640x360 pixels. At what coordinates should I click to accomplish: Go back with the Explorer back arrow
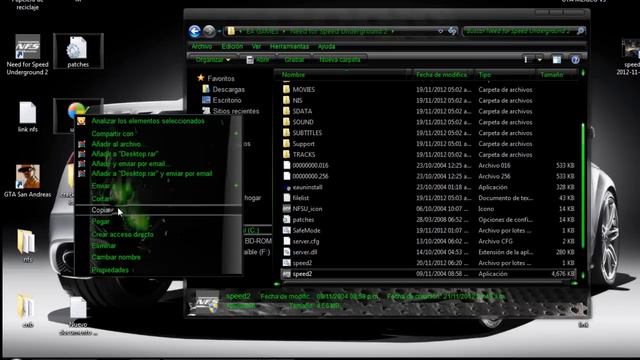[195, 31]
